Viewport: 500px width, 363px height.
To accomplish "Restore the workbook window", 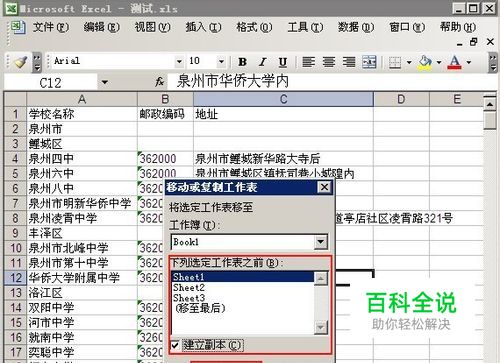I will (474, 42).
